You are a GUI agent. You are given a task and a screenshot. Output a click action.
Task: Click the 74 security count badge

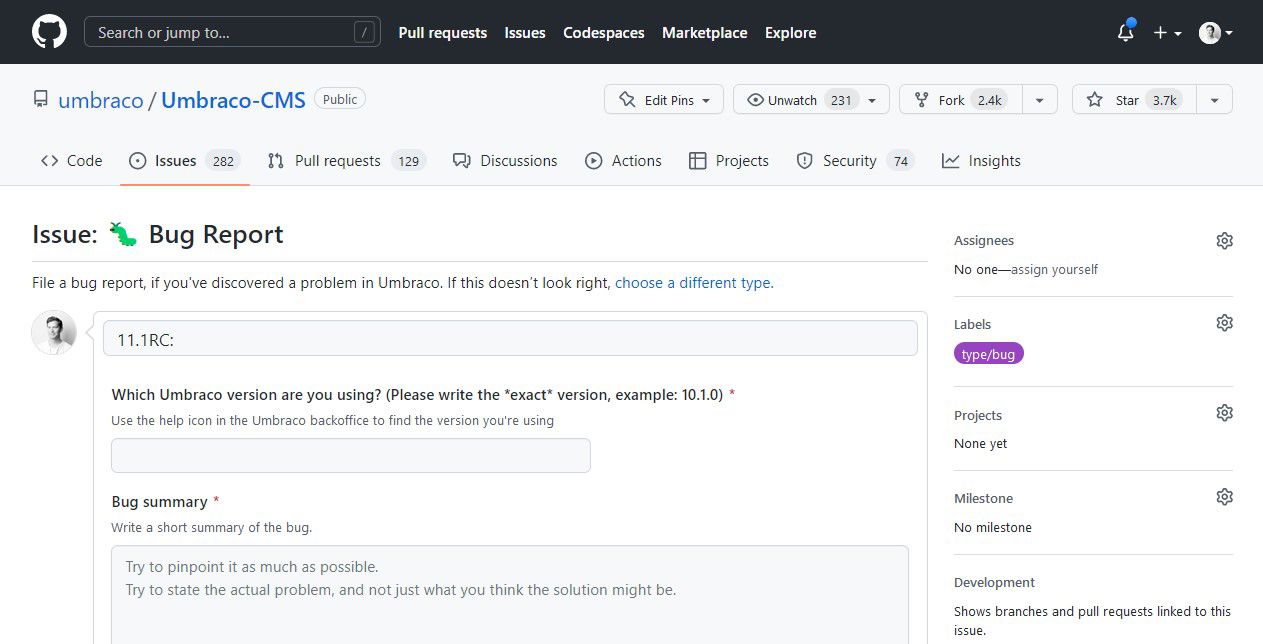pyautogui.click(x=900, y=161)
